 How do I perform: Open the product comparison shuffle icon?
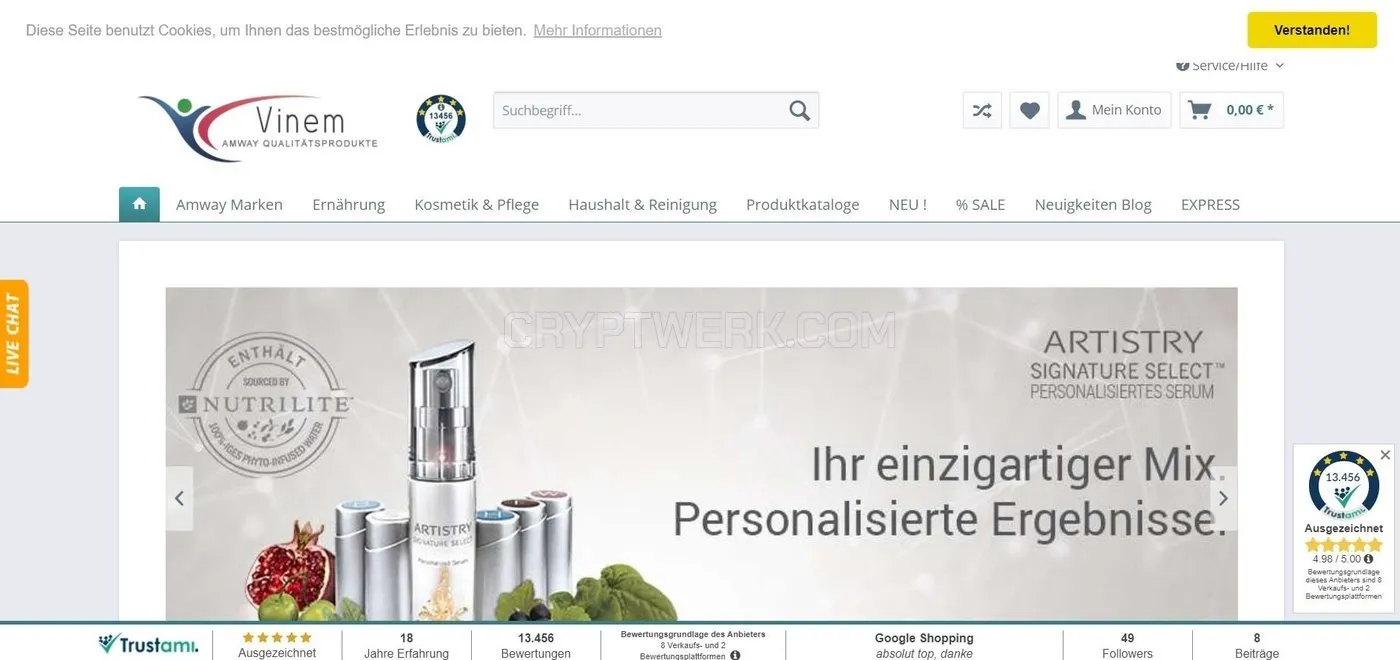click(x=982, y=110)
